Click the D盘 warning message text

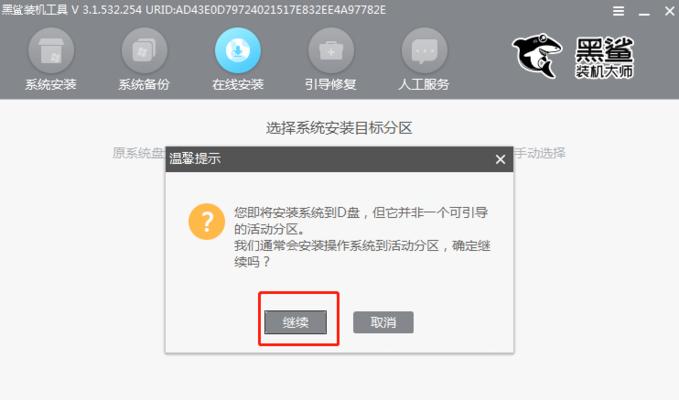[362, 237]
